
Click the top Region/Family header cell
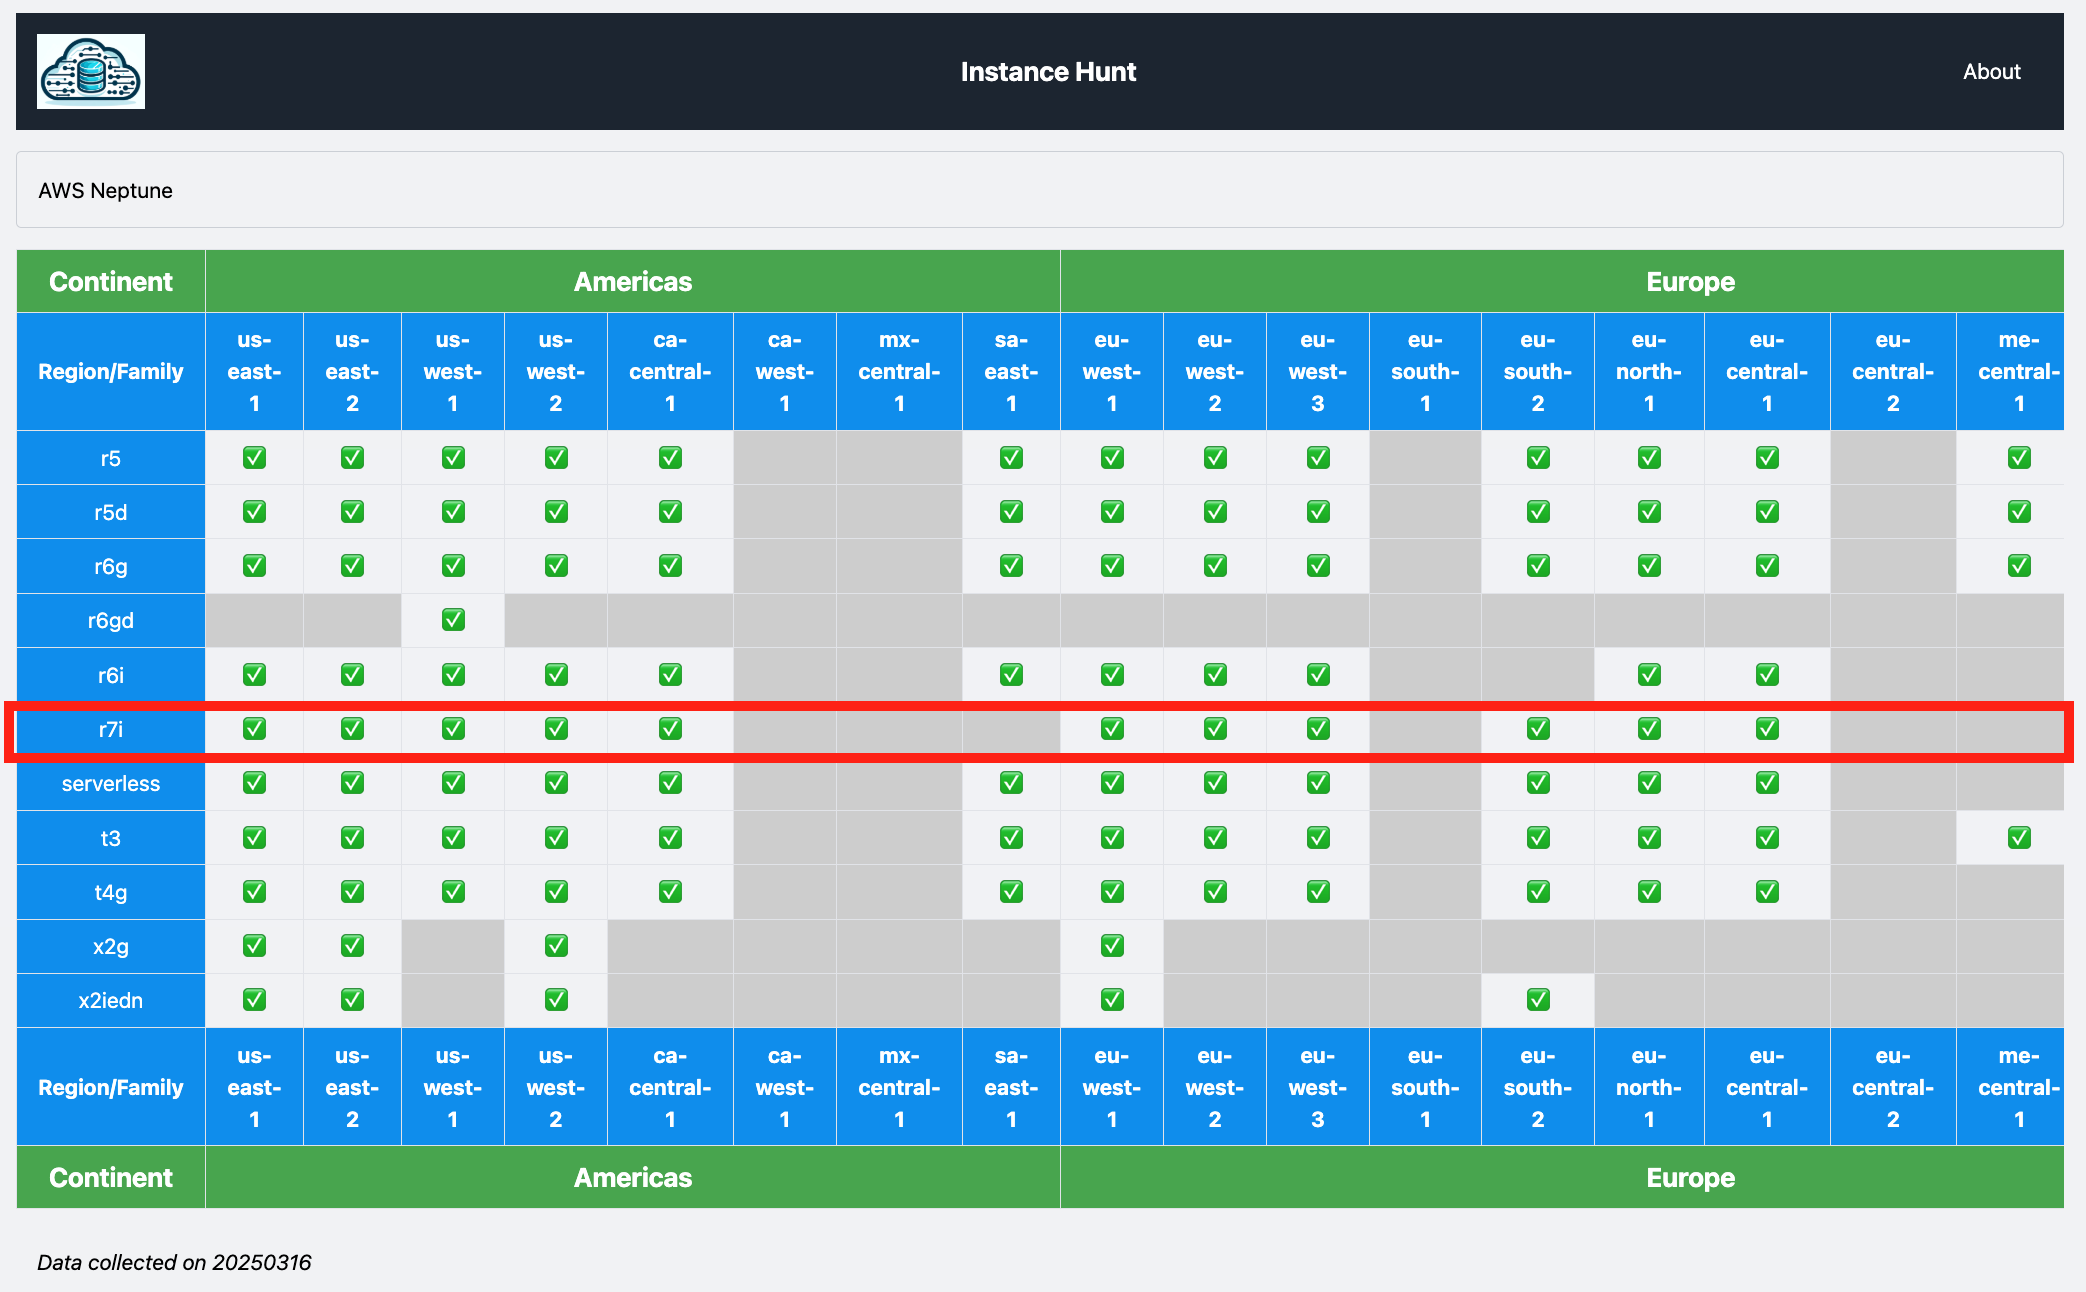[x=111, y=371]
